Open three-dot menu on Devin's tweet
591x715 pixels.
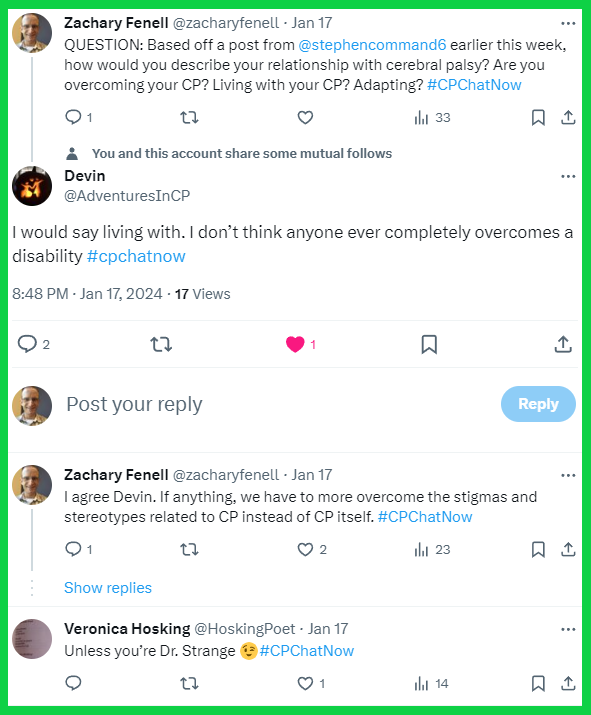pyautogui.click(x=568, y=176)
